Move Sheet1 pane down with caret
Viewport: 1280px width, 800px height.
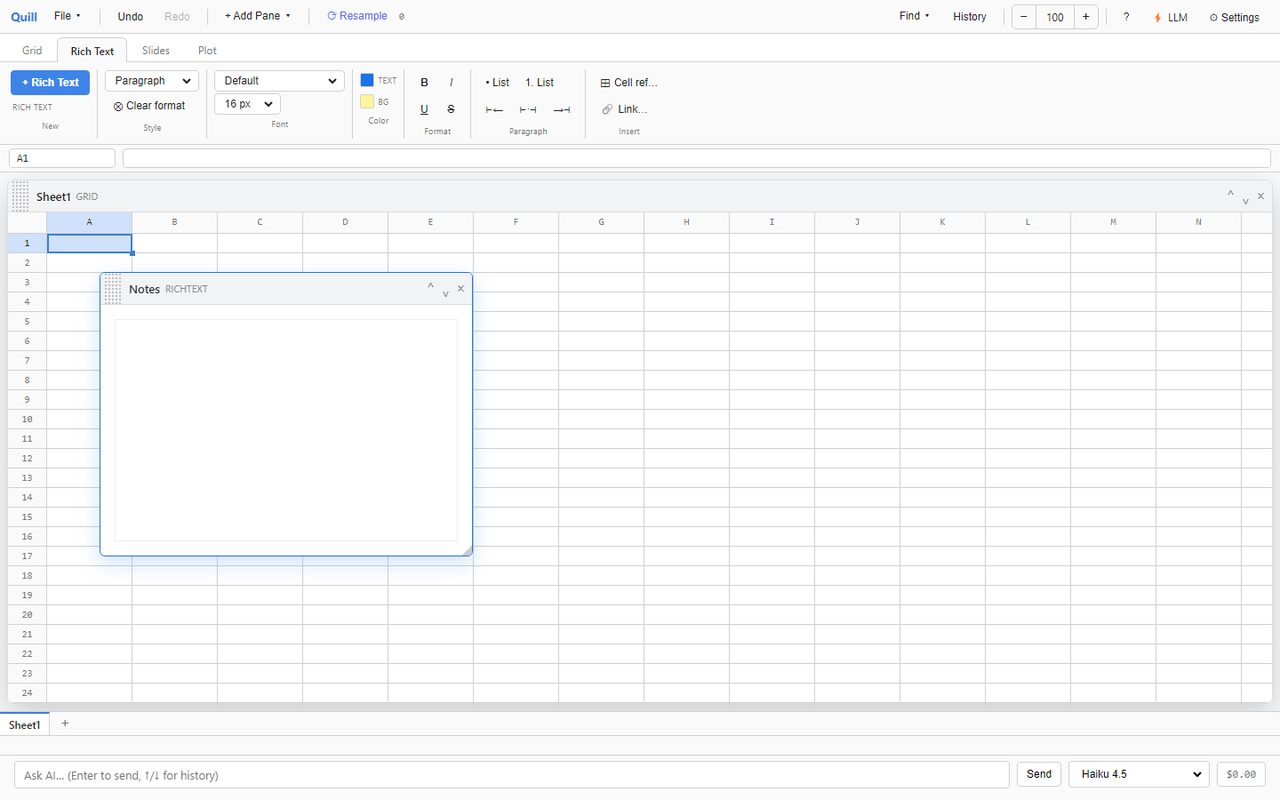(x=1245, y=200)
